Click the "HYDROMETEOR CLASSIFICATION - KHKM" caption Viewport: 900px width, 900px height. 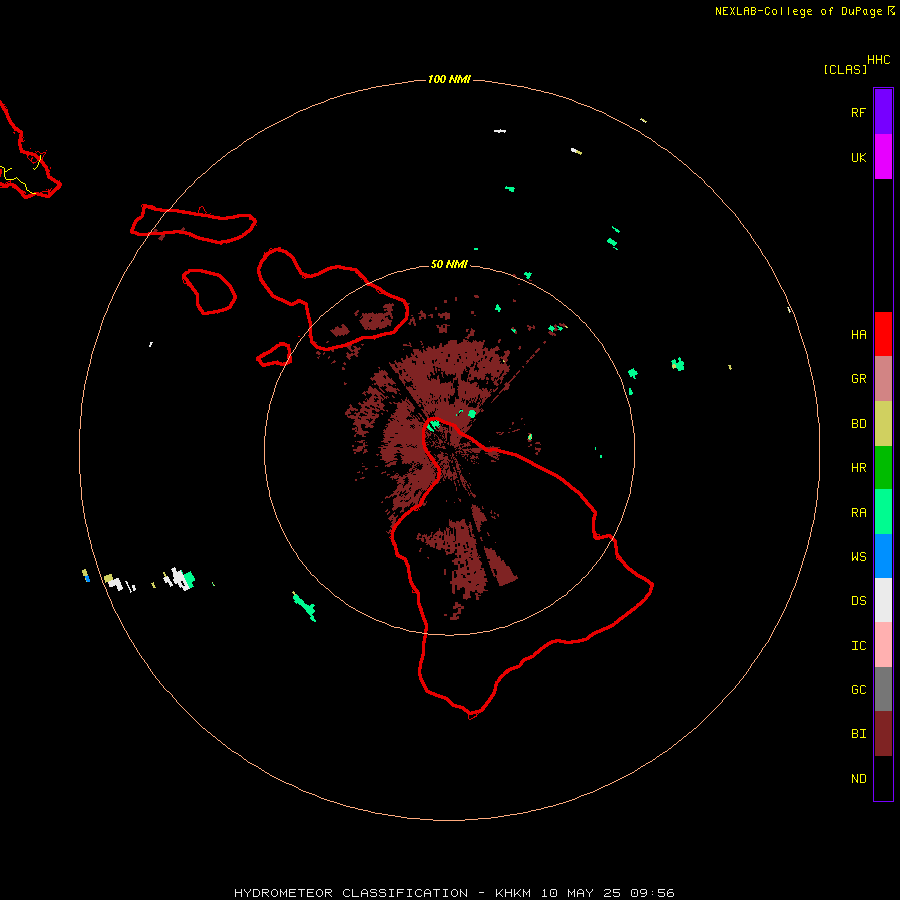(382, 893)
